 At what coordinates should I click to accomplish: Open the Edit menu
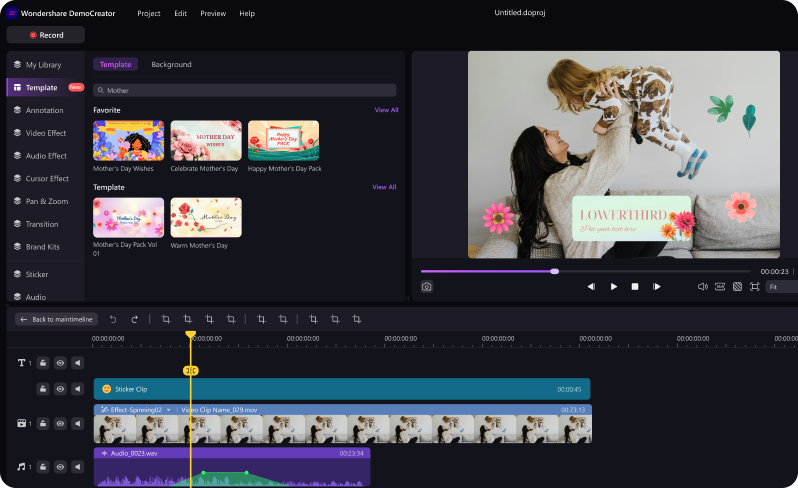click(180, 13)
